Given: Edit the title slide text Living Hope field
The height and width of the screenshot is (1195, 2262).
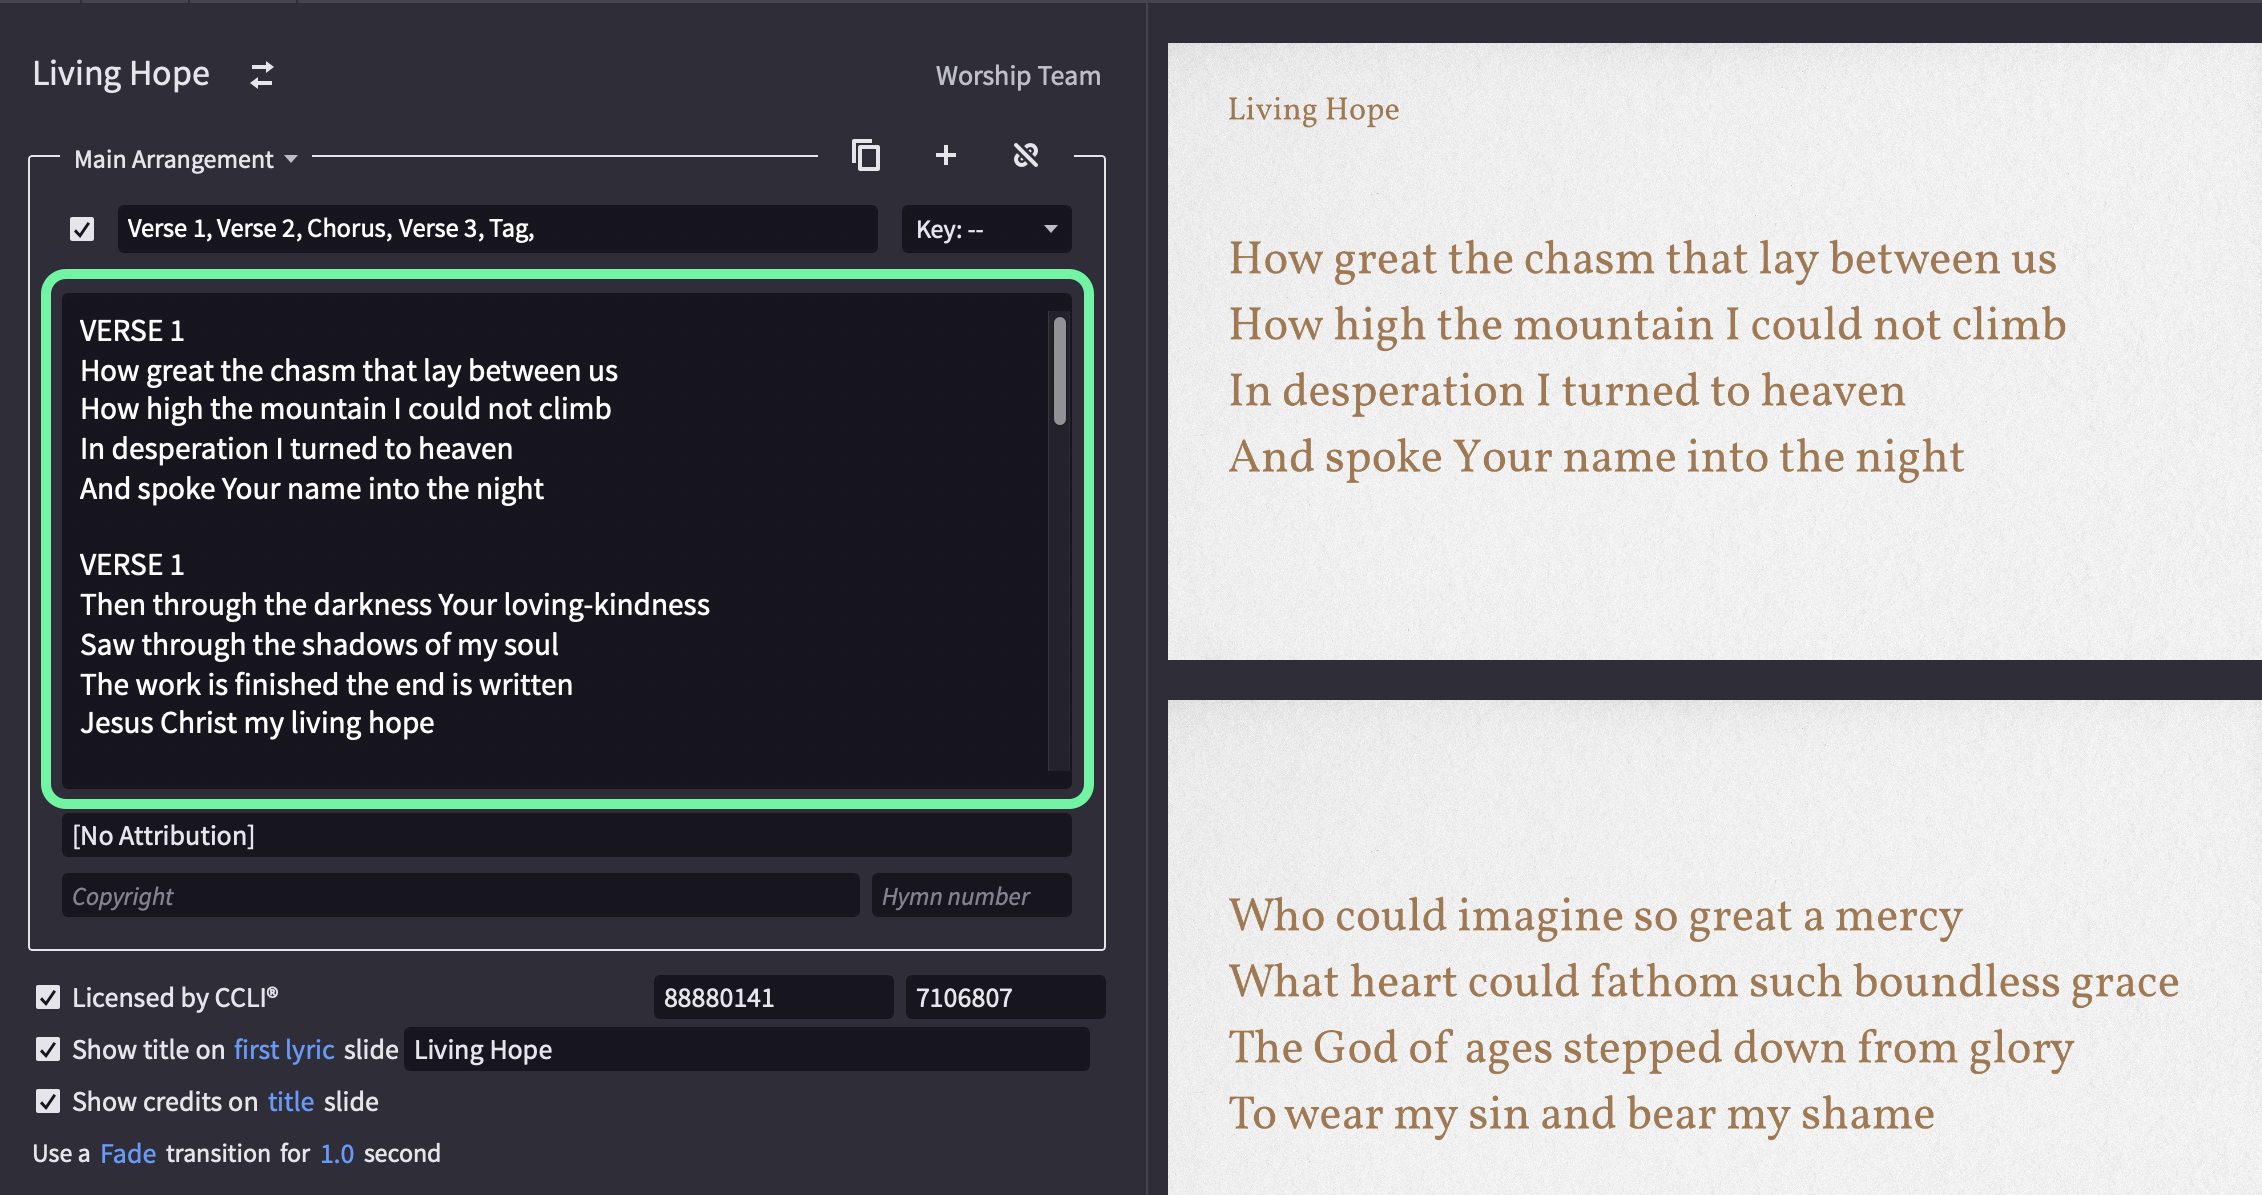Looking at the screenshot, I should coord(747,1049).
